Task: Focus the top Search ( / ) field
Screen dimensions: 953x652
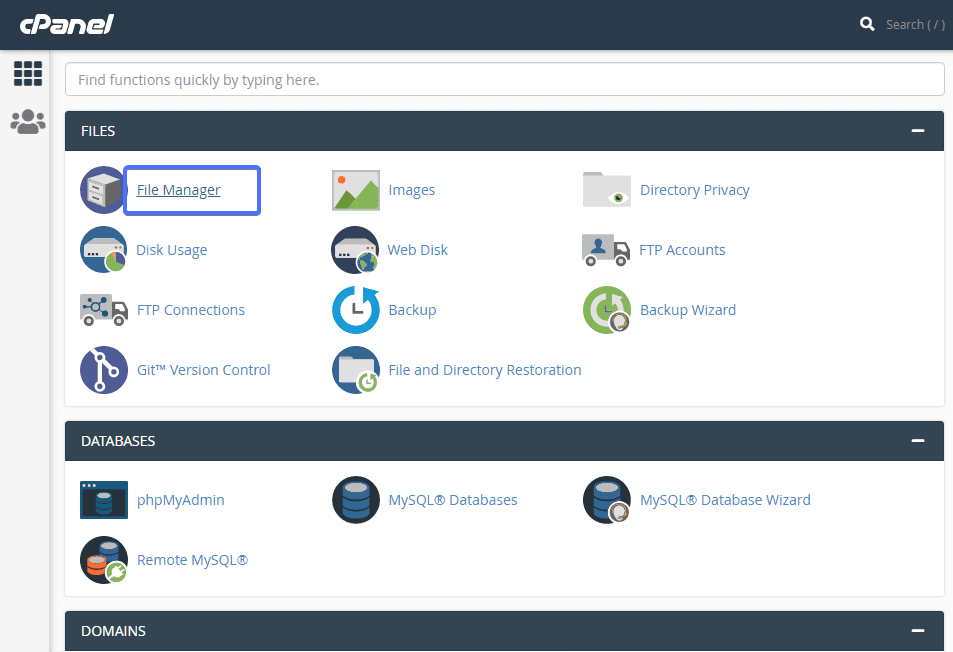Action: pyautogui.click(x=915, y=25)
